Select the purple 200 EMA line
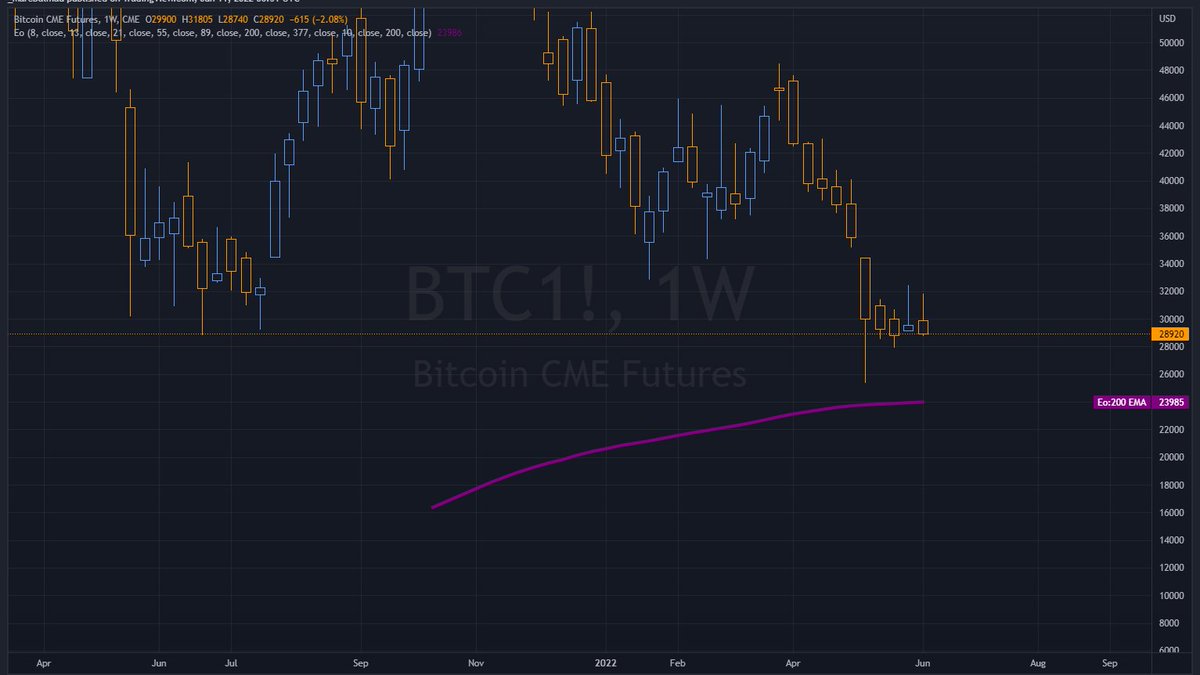 tap(678, 436)
